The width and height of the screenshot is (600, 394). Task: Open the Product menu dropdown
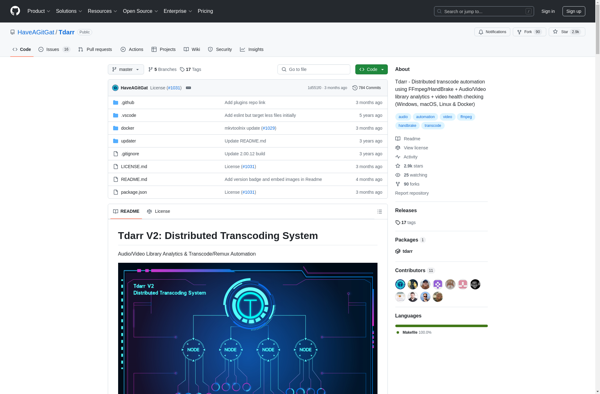[x=39, y=11]
